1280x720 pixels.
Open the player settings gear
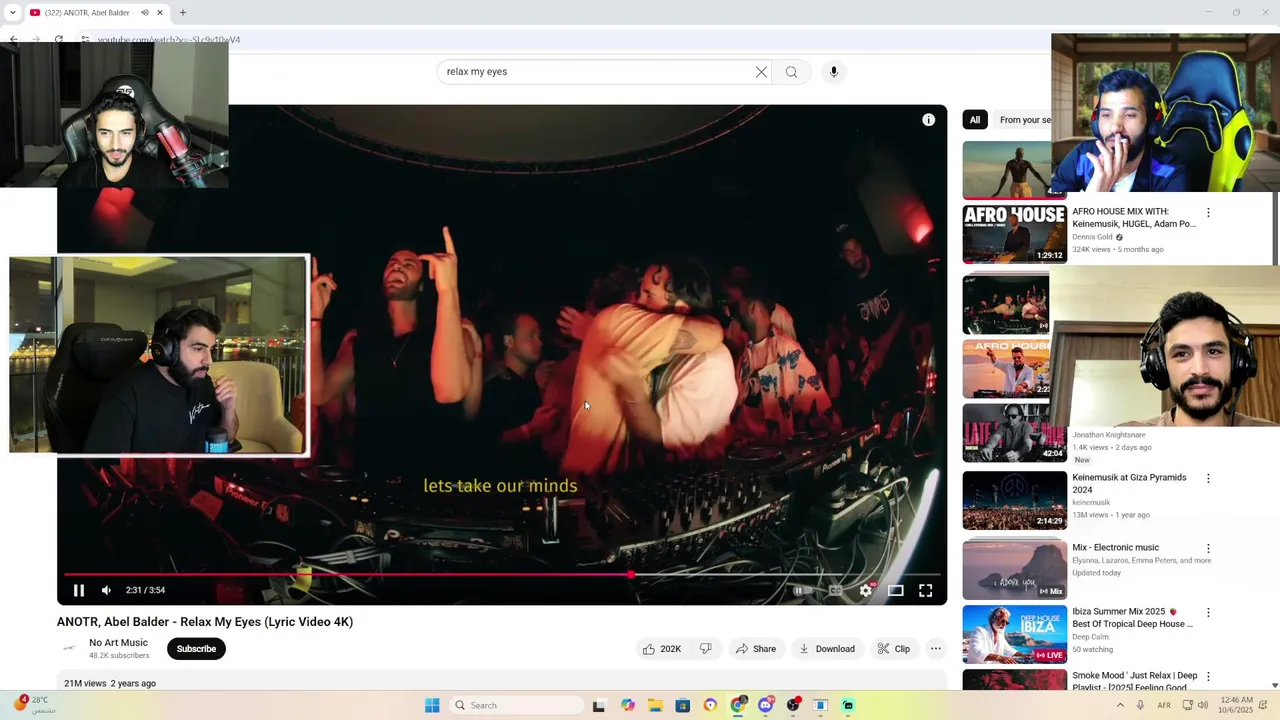point(866,590)
